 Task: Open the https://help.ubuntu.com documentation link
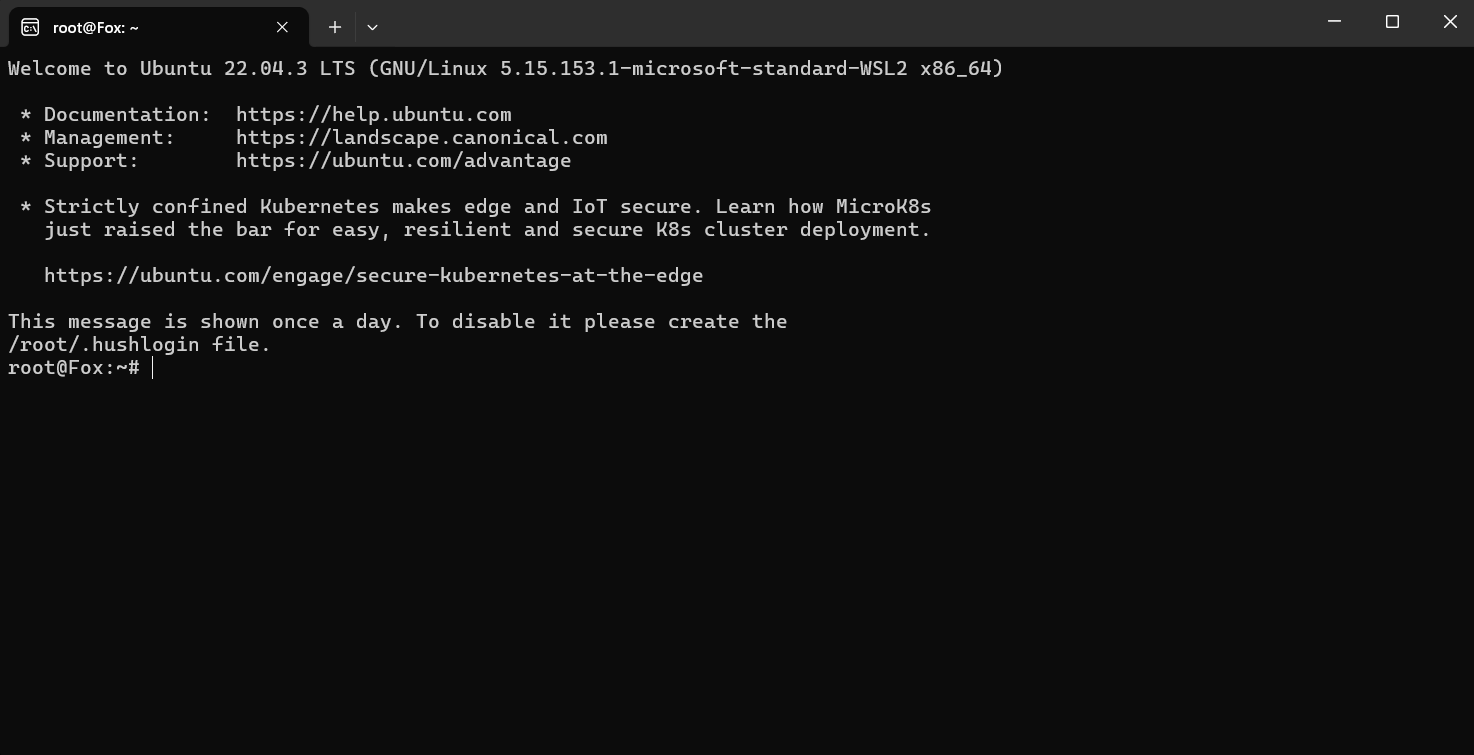click(374, 115)
